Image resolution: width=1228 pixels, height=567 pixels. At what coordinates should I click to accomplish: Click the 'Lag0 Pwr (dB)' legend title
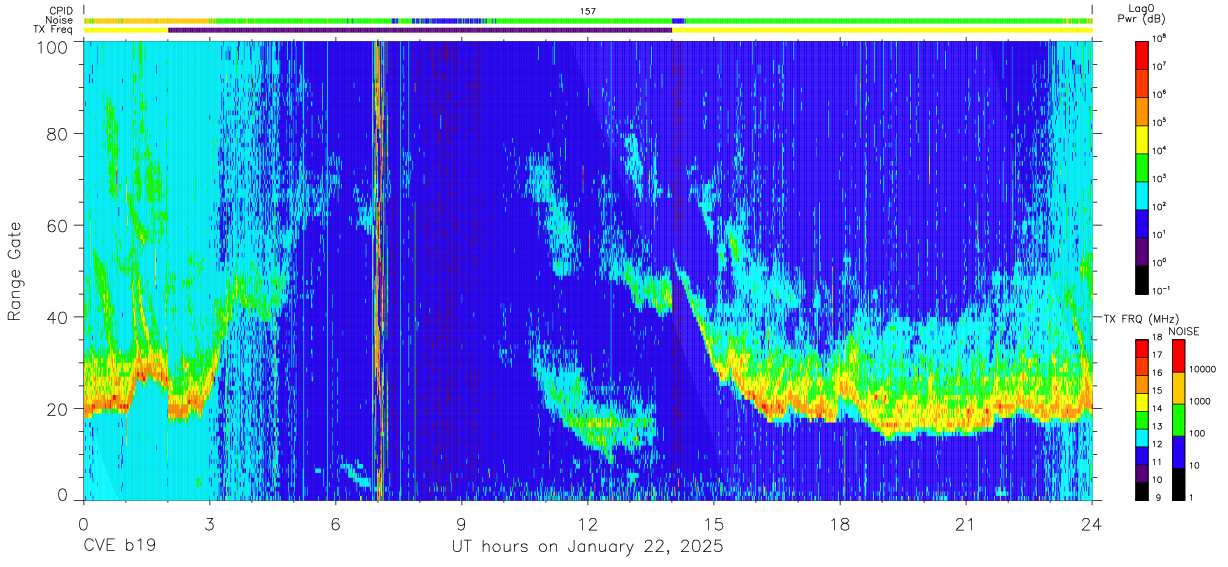(1143, 14)
